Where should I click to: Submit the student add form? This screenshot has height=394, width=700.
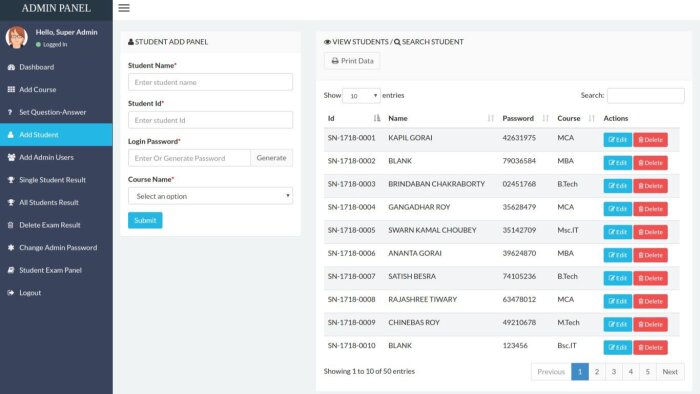[x=145, y=220]
